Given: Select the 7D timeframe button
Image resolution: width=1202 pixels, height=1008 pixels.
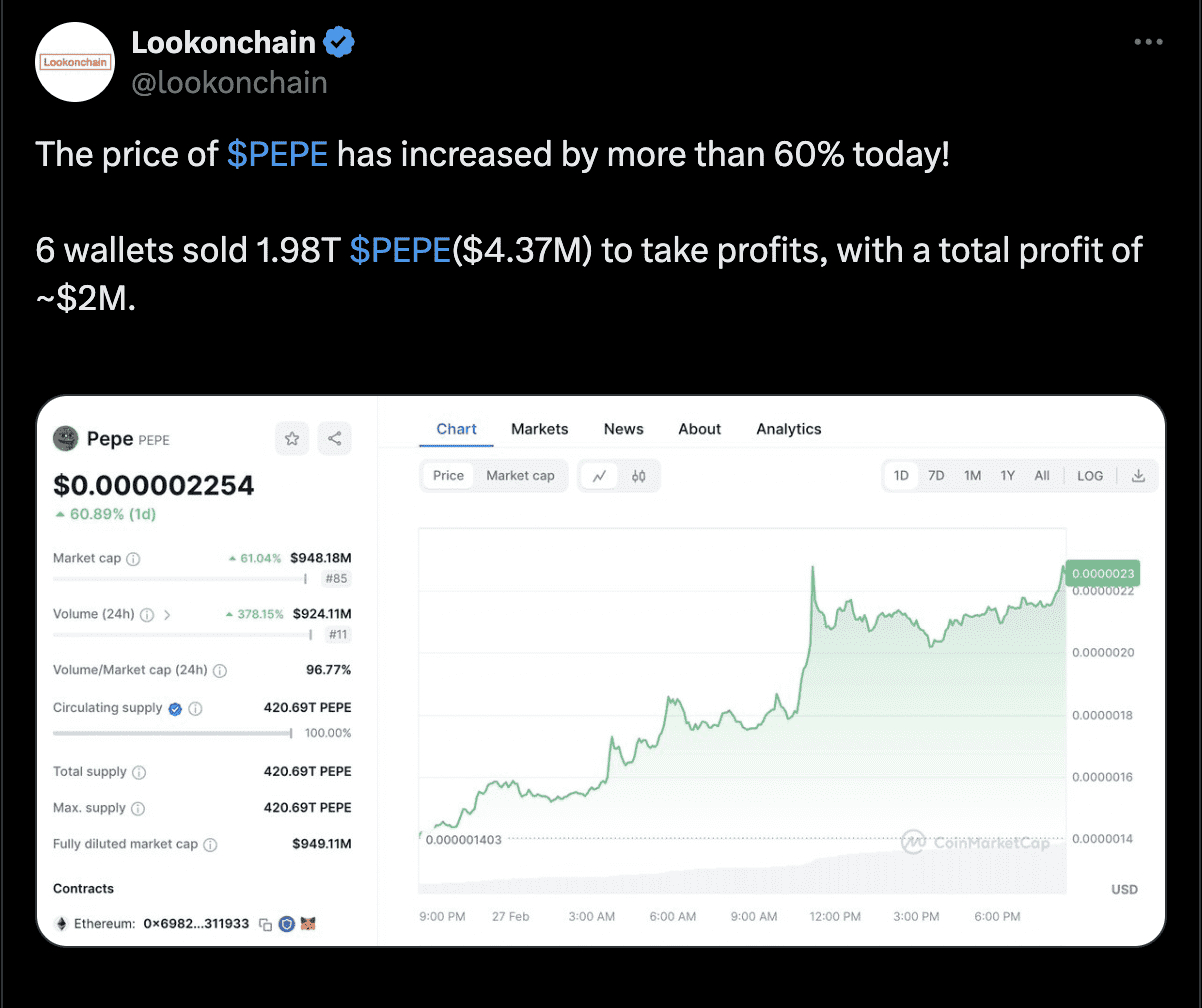Looking at the screenshot, I should coord(936,476).
